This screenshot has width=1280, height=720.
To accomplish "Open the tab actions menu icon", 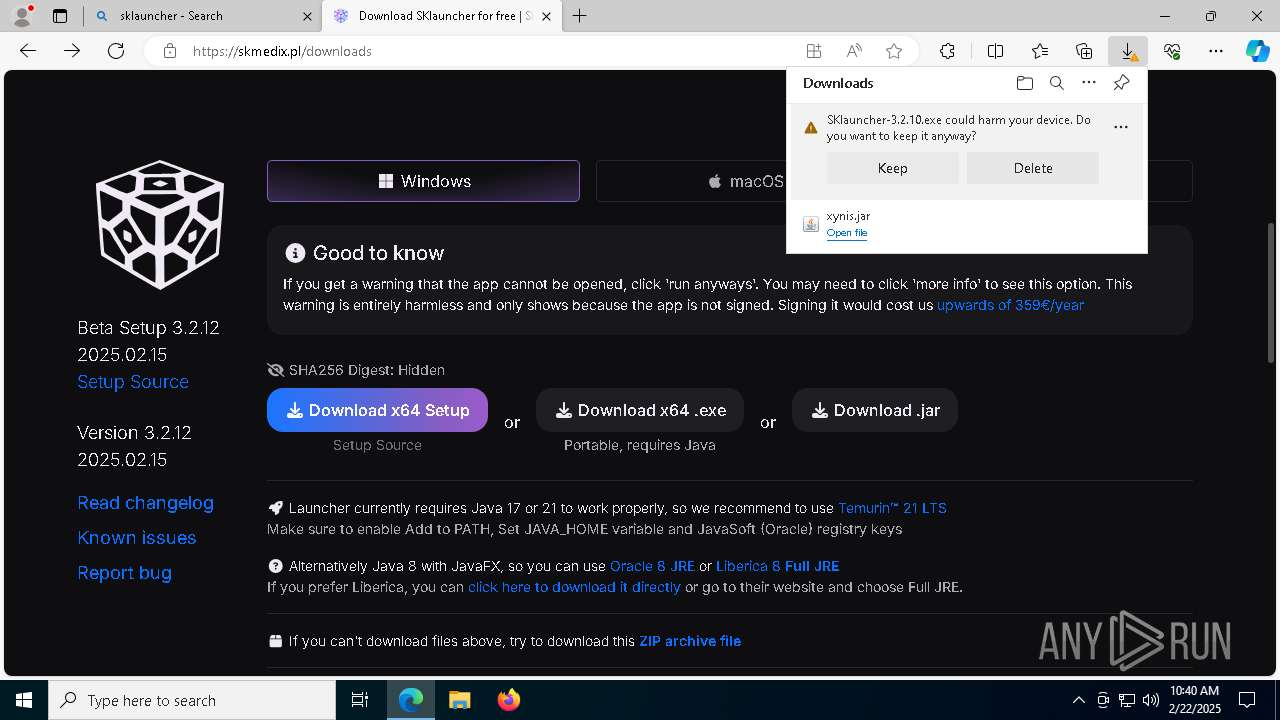I will 60,16.
